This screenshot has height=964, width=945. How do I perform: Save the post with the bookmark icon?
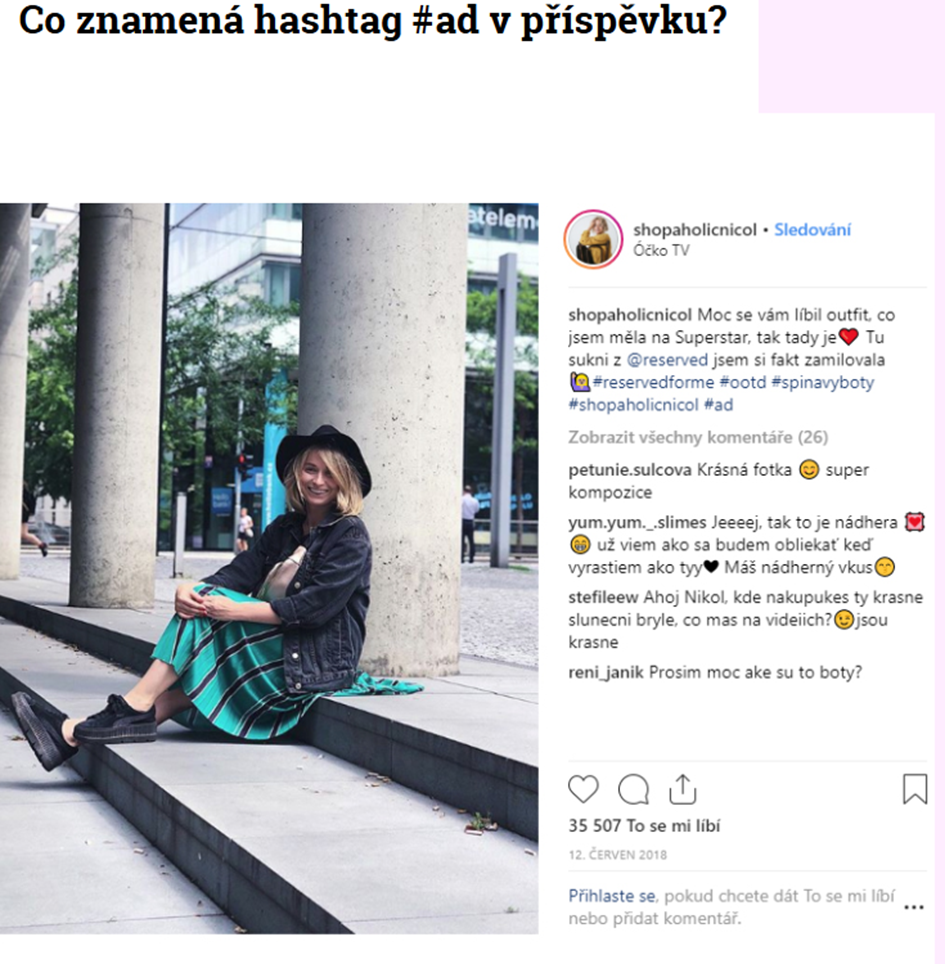click(x=915, y=789)
